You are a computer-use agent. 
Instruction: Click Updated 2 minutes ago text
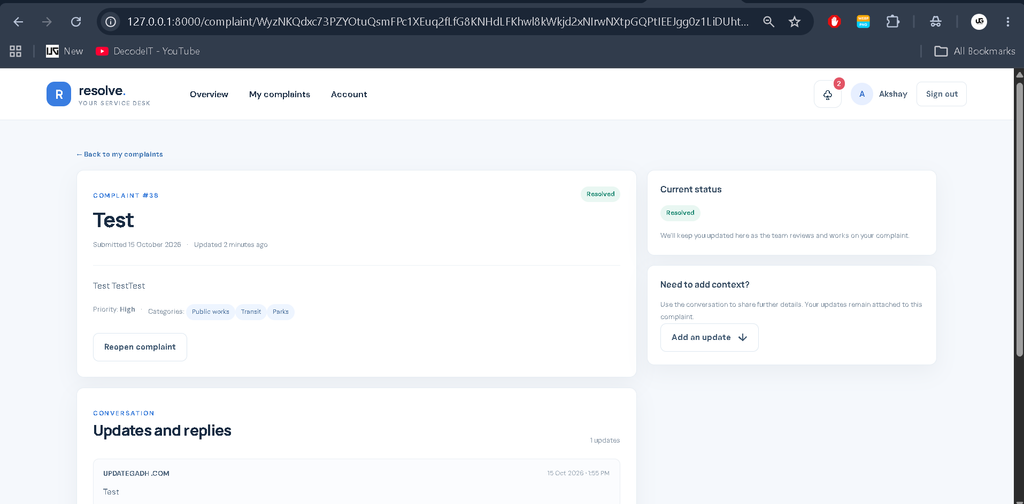point(231,245)
